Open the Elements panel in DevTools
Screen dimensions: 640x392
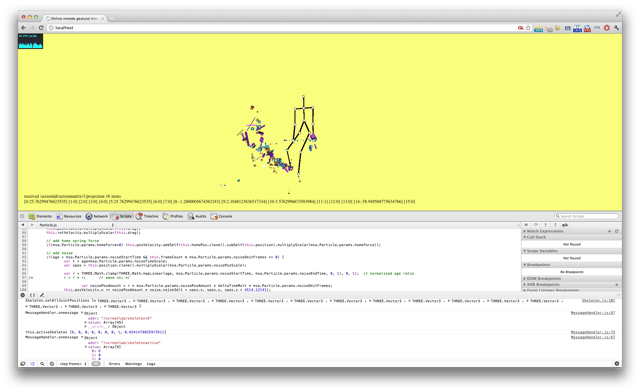40,216
